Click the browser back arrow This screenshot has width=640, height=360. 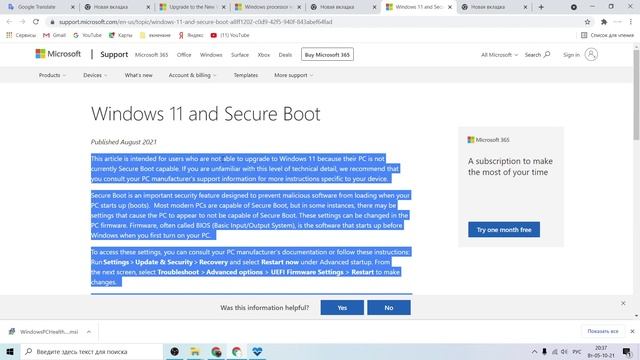click(x=9, y=22)
